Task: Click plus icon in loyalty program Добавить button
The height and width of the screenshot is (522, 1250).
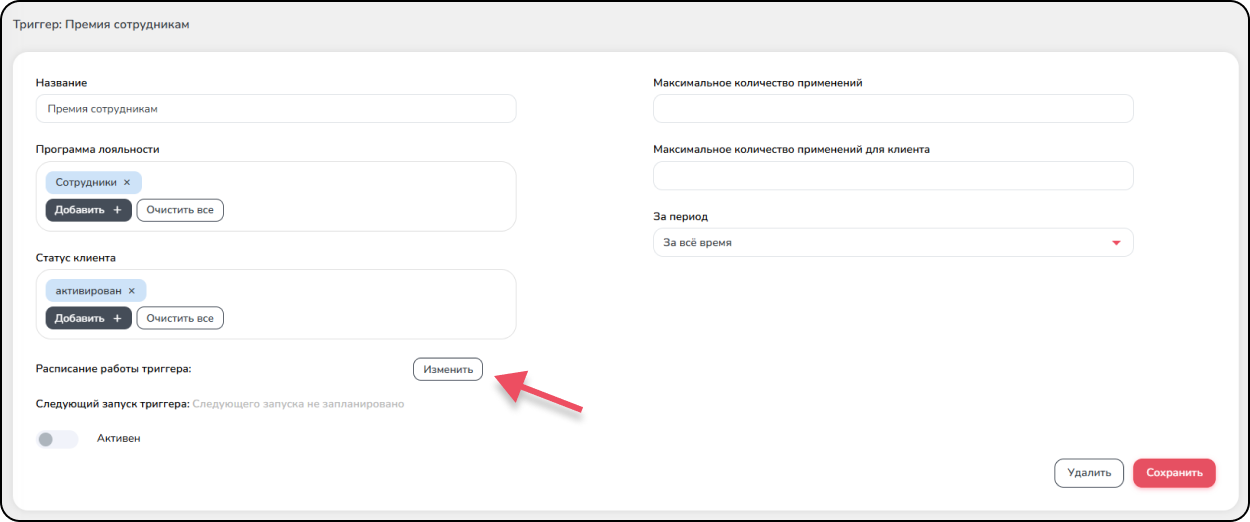Action: pos(117,210)
